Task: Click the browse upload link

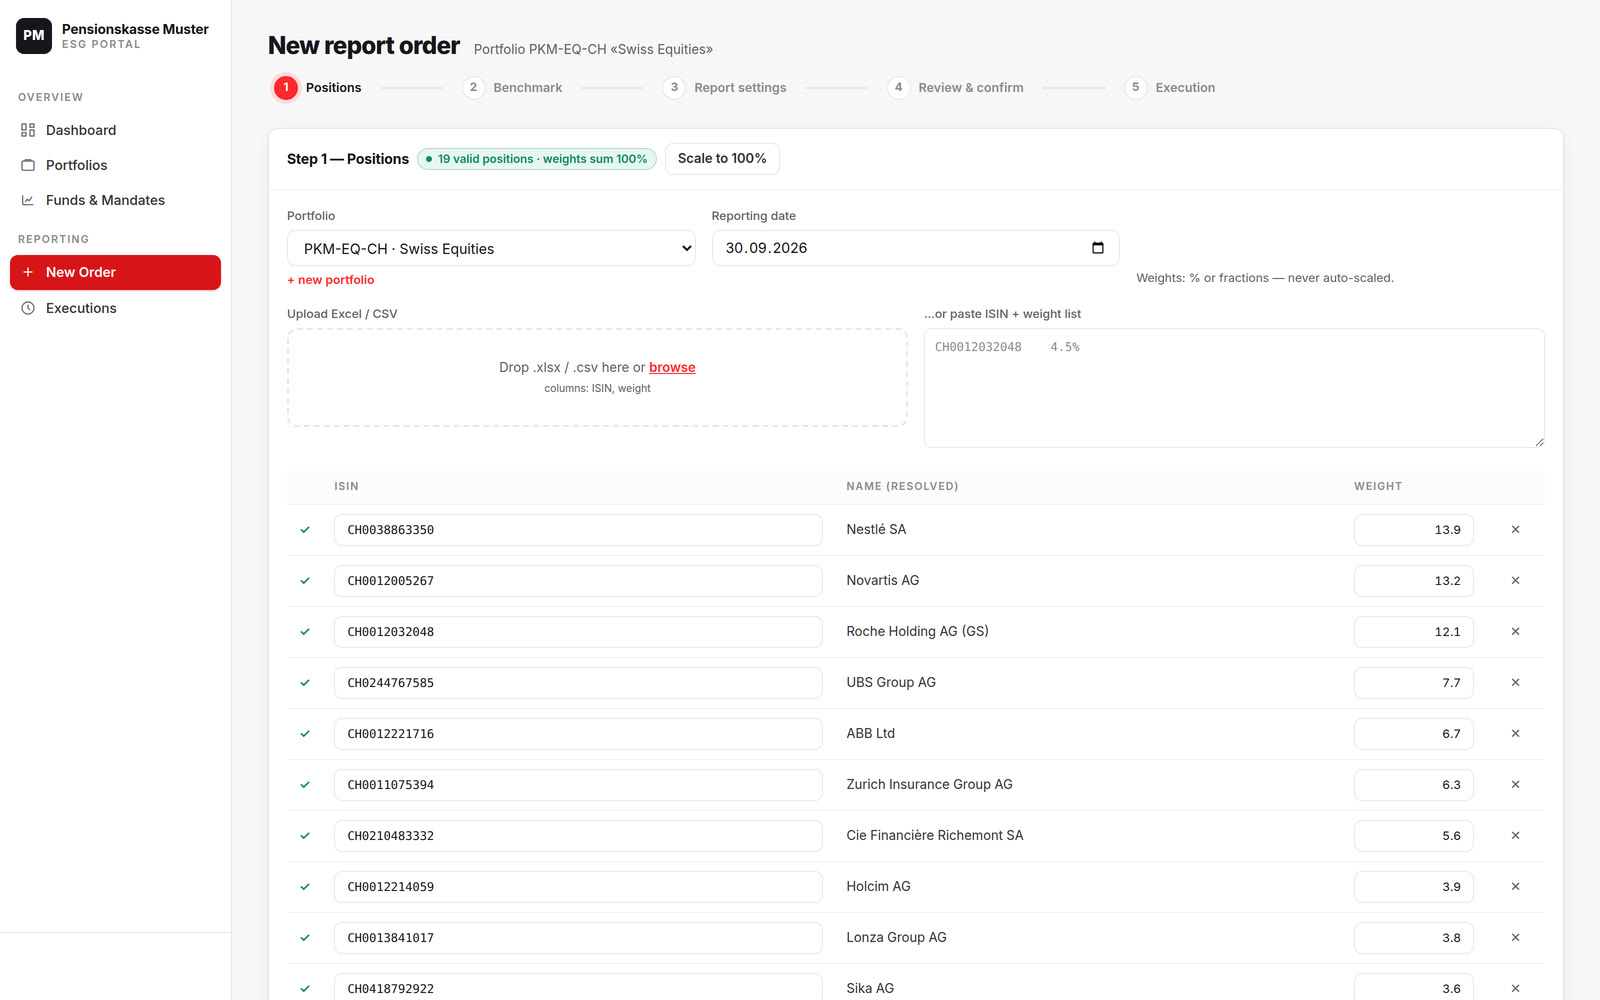Action: (x=672, y=368)
